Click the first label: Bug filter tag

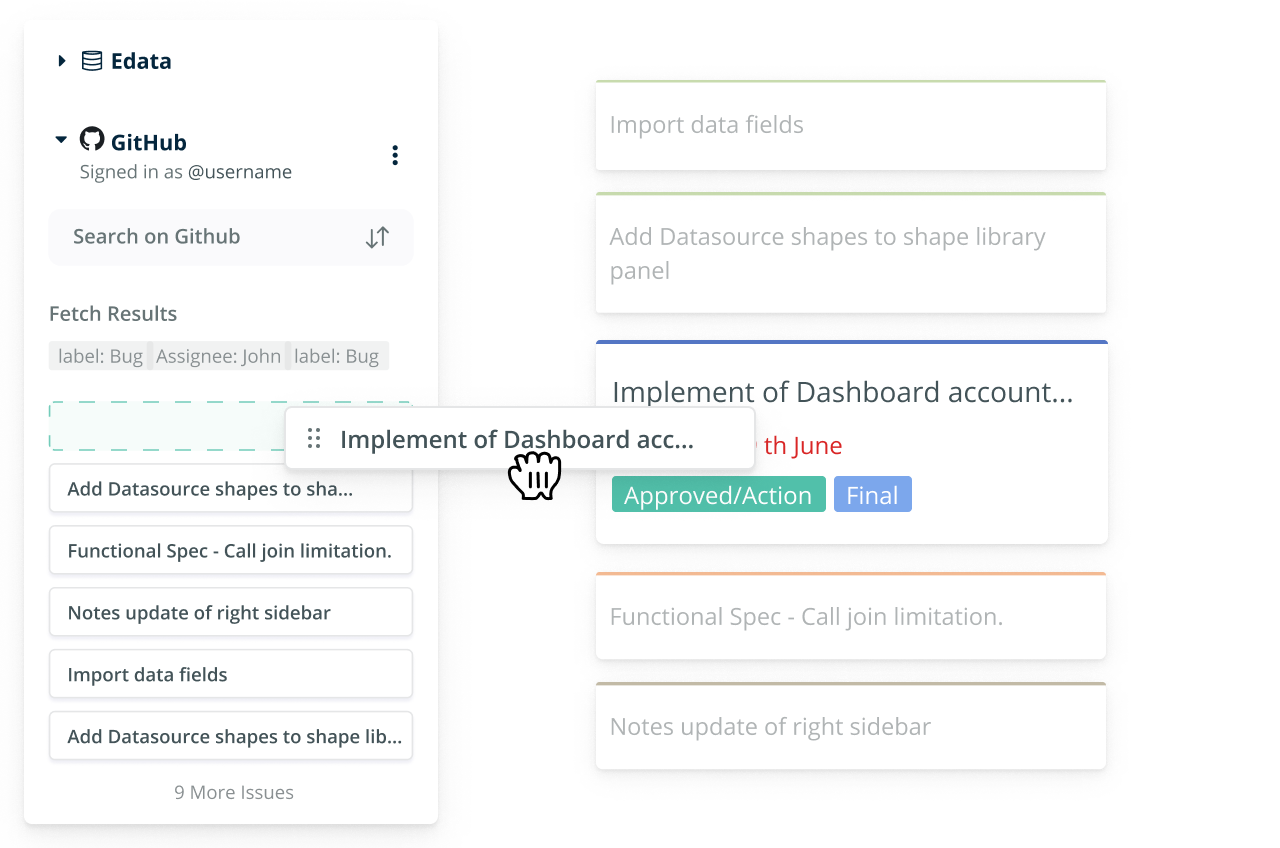pyautogui.click(x=100, y=356)
